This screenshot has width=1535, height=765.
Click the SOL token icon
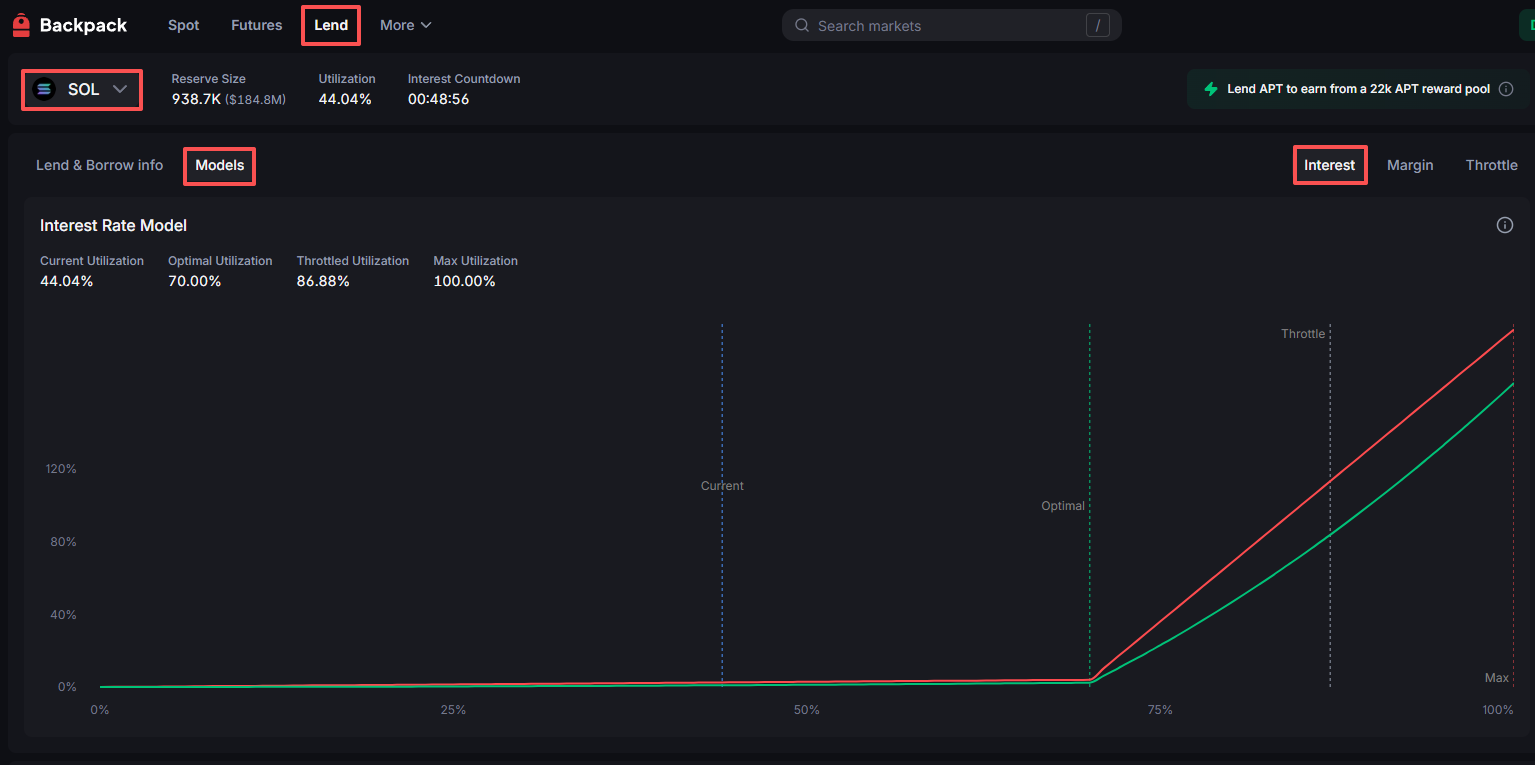44,89
